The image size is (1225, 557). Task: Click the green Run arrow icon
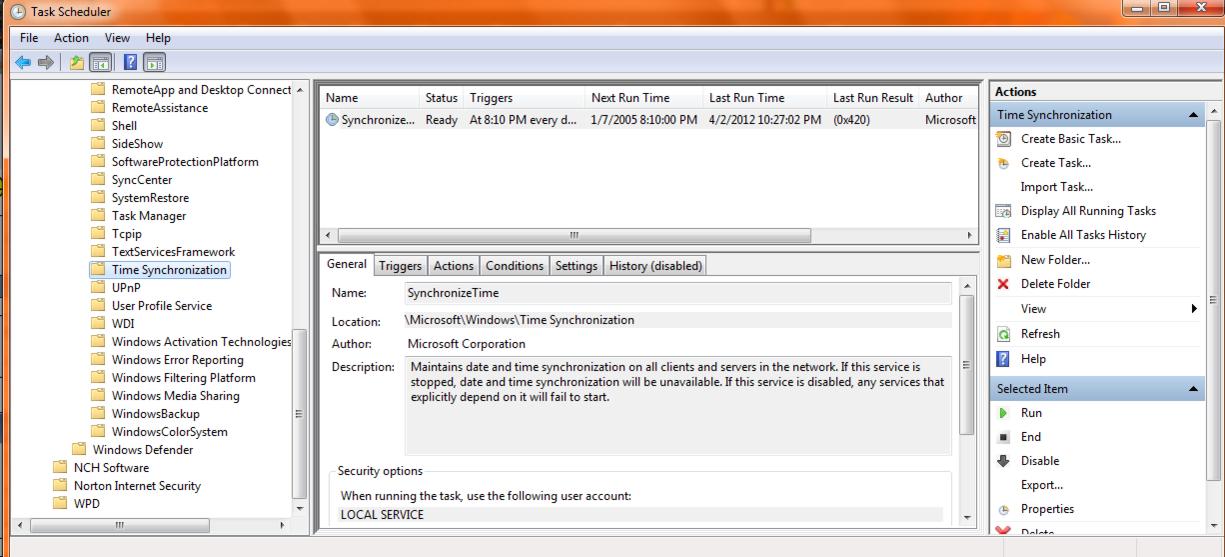(1004, 413)
